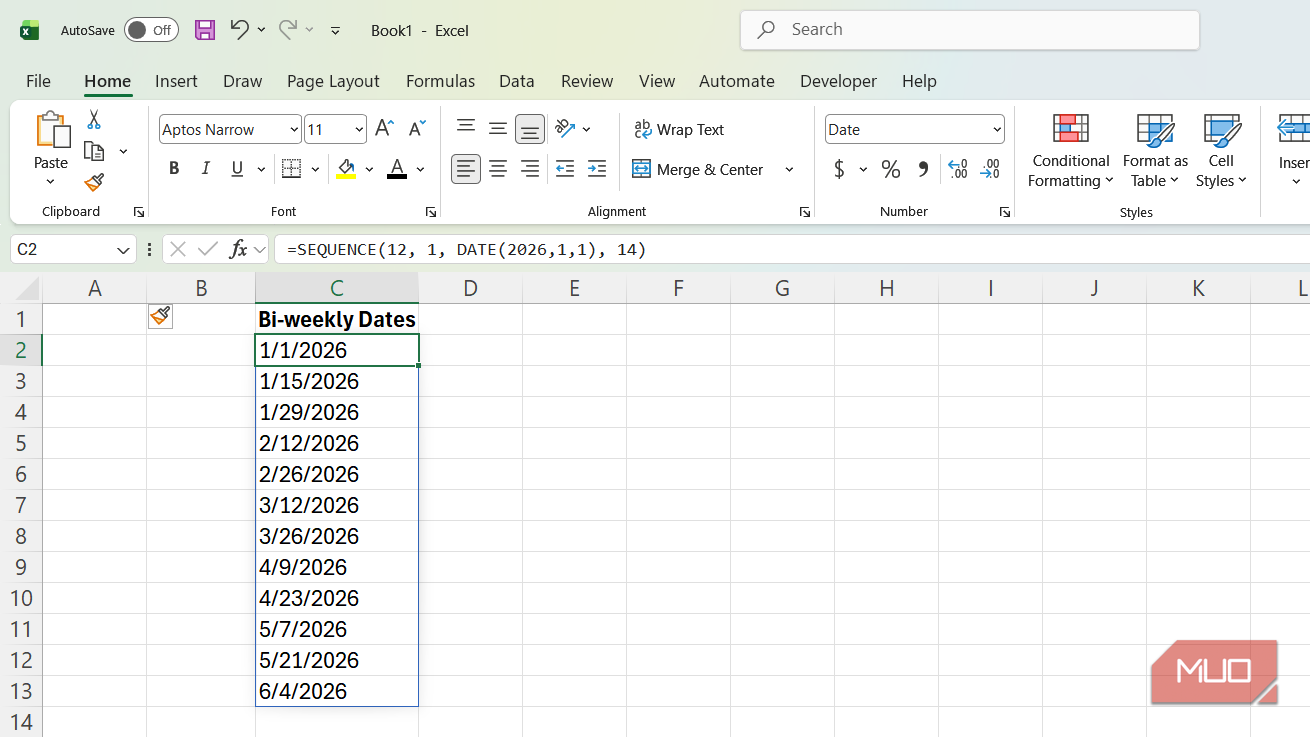
Task: Click the Merge & Center button
Action: (698, 169)
